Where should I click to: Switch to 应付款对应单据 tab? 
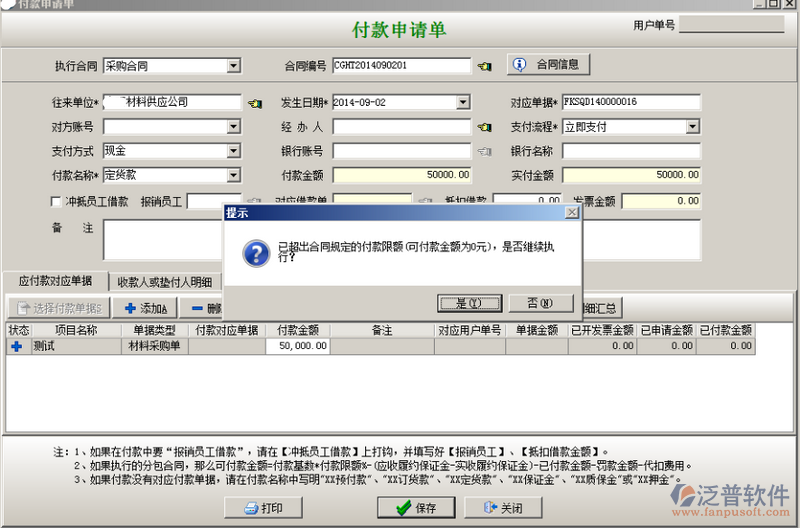pyautogui.click(x=55, y=281)
